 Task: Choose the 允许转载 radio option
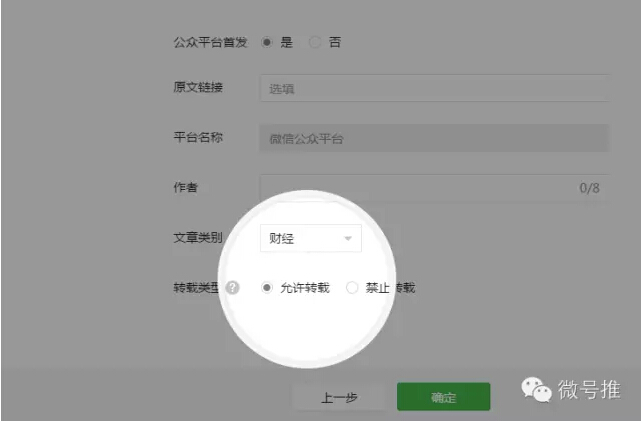(267, 287)
